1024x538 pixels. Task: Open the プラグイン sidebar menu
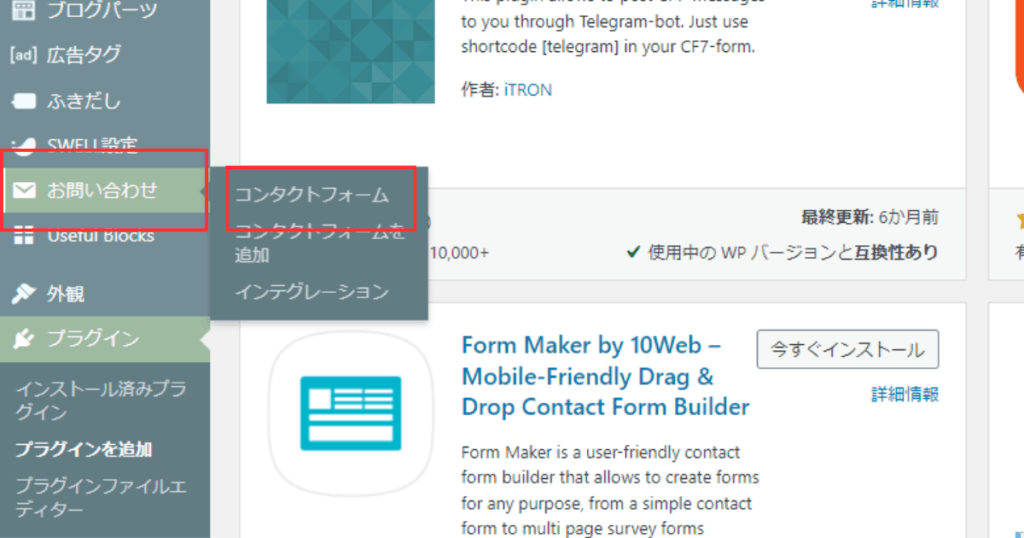(x=104, y=339)
